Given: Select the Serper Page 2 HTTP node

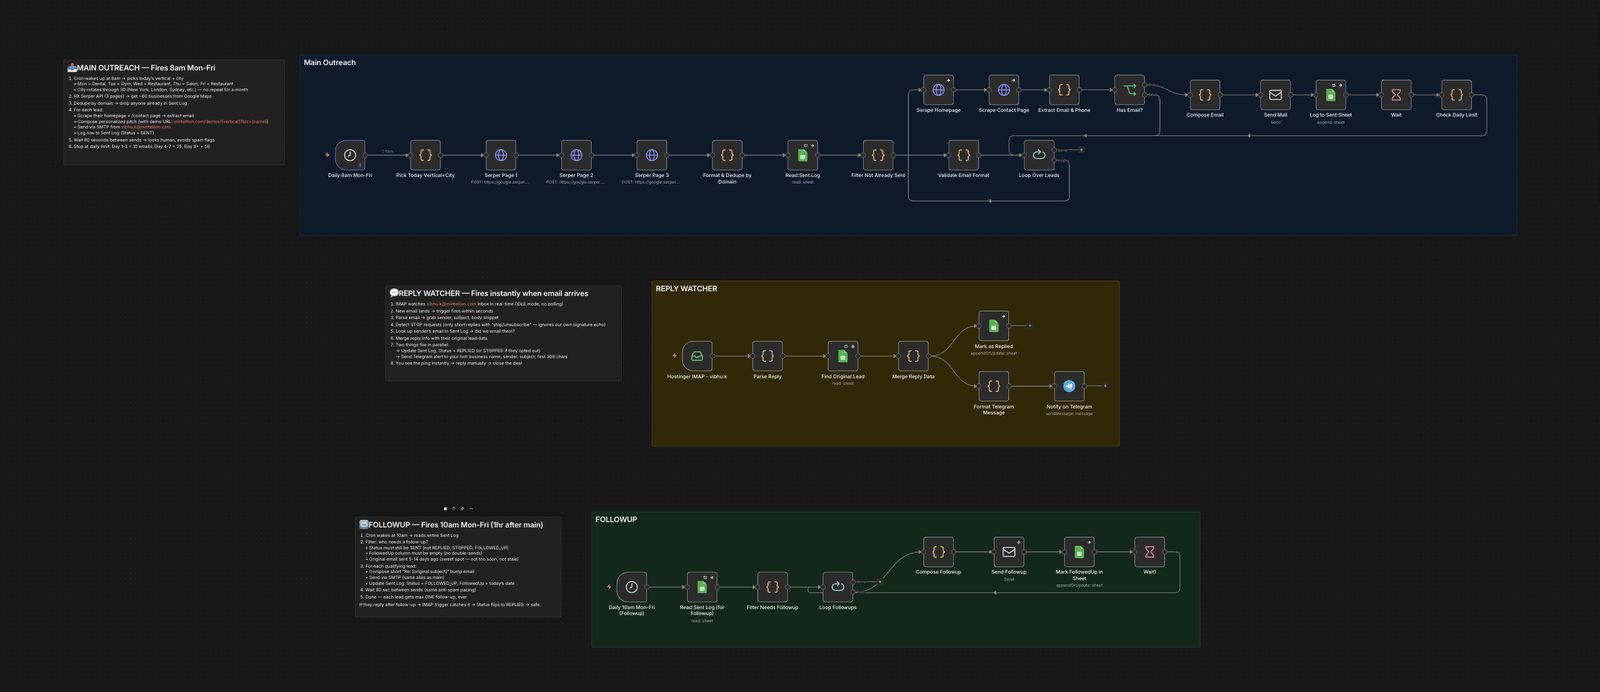Looking at the screenshot, I should click(x=576, y=155).
